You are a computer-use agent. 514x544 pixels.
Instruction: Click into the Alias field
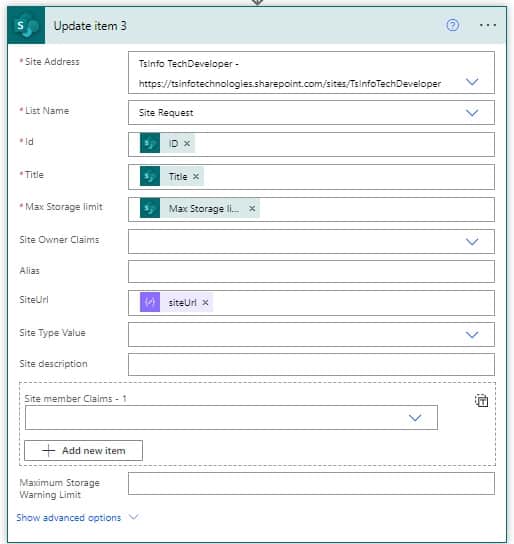[311, 271]
